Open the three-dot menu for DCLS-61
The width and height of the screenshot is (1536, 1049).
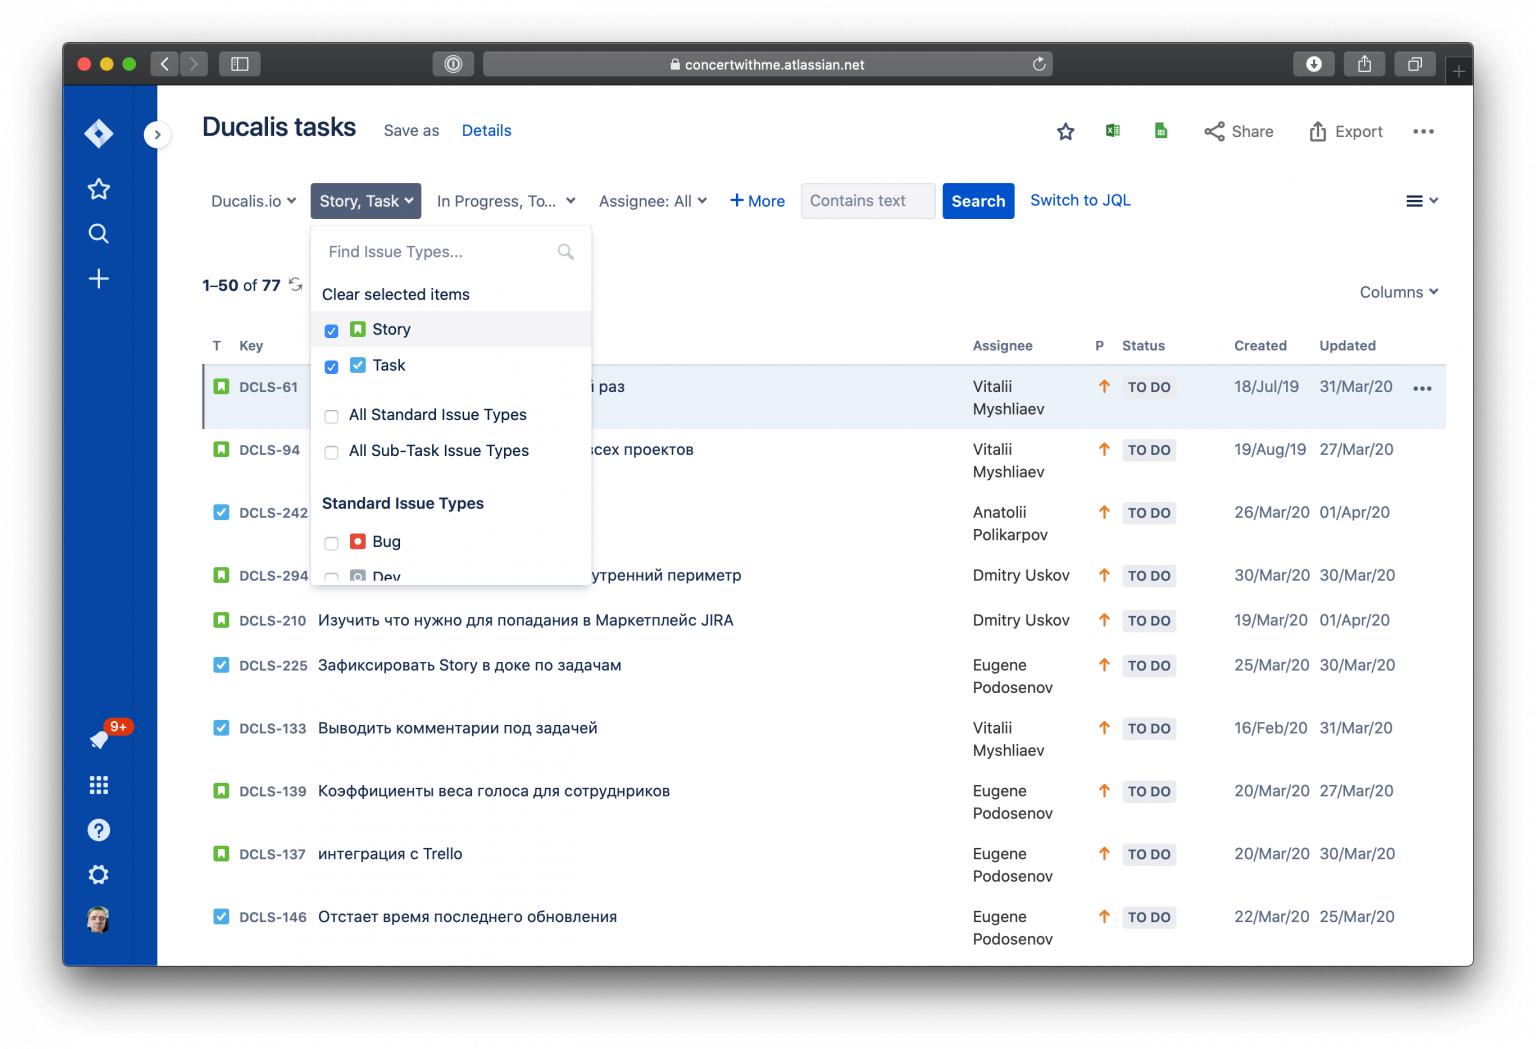1422,388
